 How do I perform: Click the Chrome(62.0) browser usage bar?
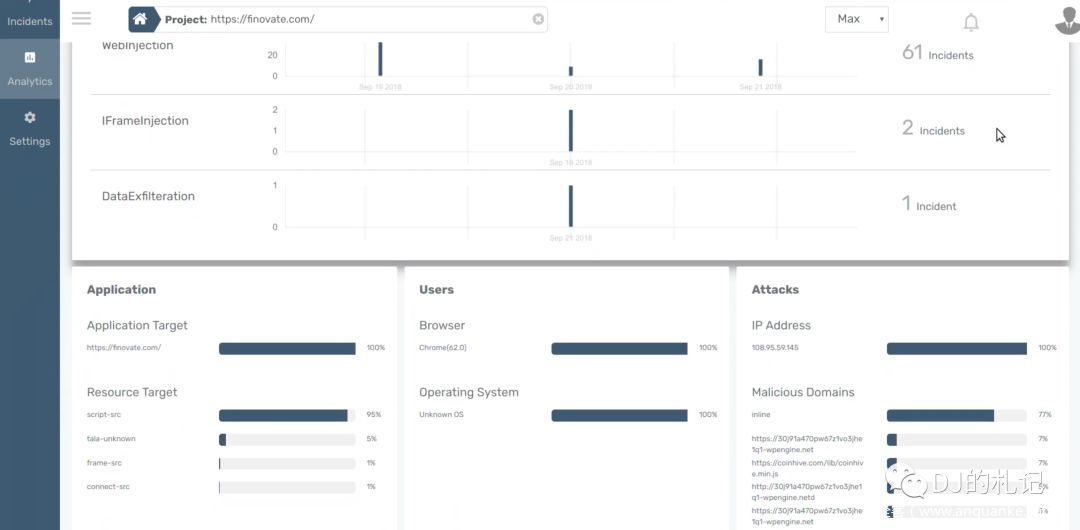619,348
